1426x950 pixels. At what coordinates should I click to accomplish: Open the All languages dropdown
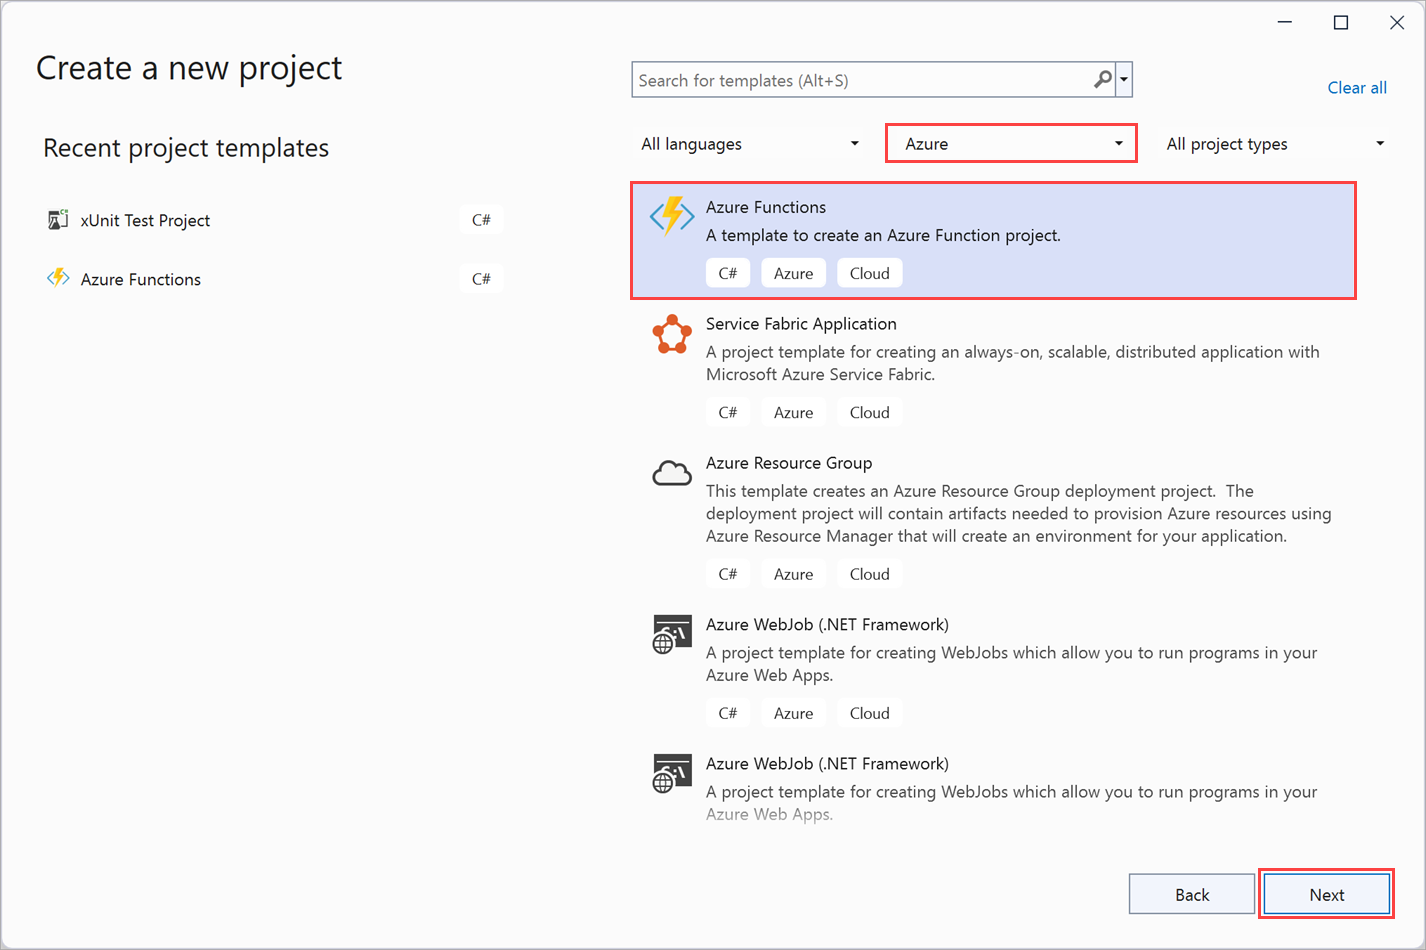pos(750,144)
